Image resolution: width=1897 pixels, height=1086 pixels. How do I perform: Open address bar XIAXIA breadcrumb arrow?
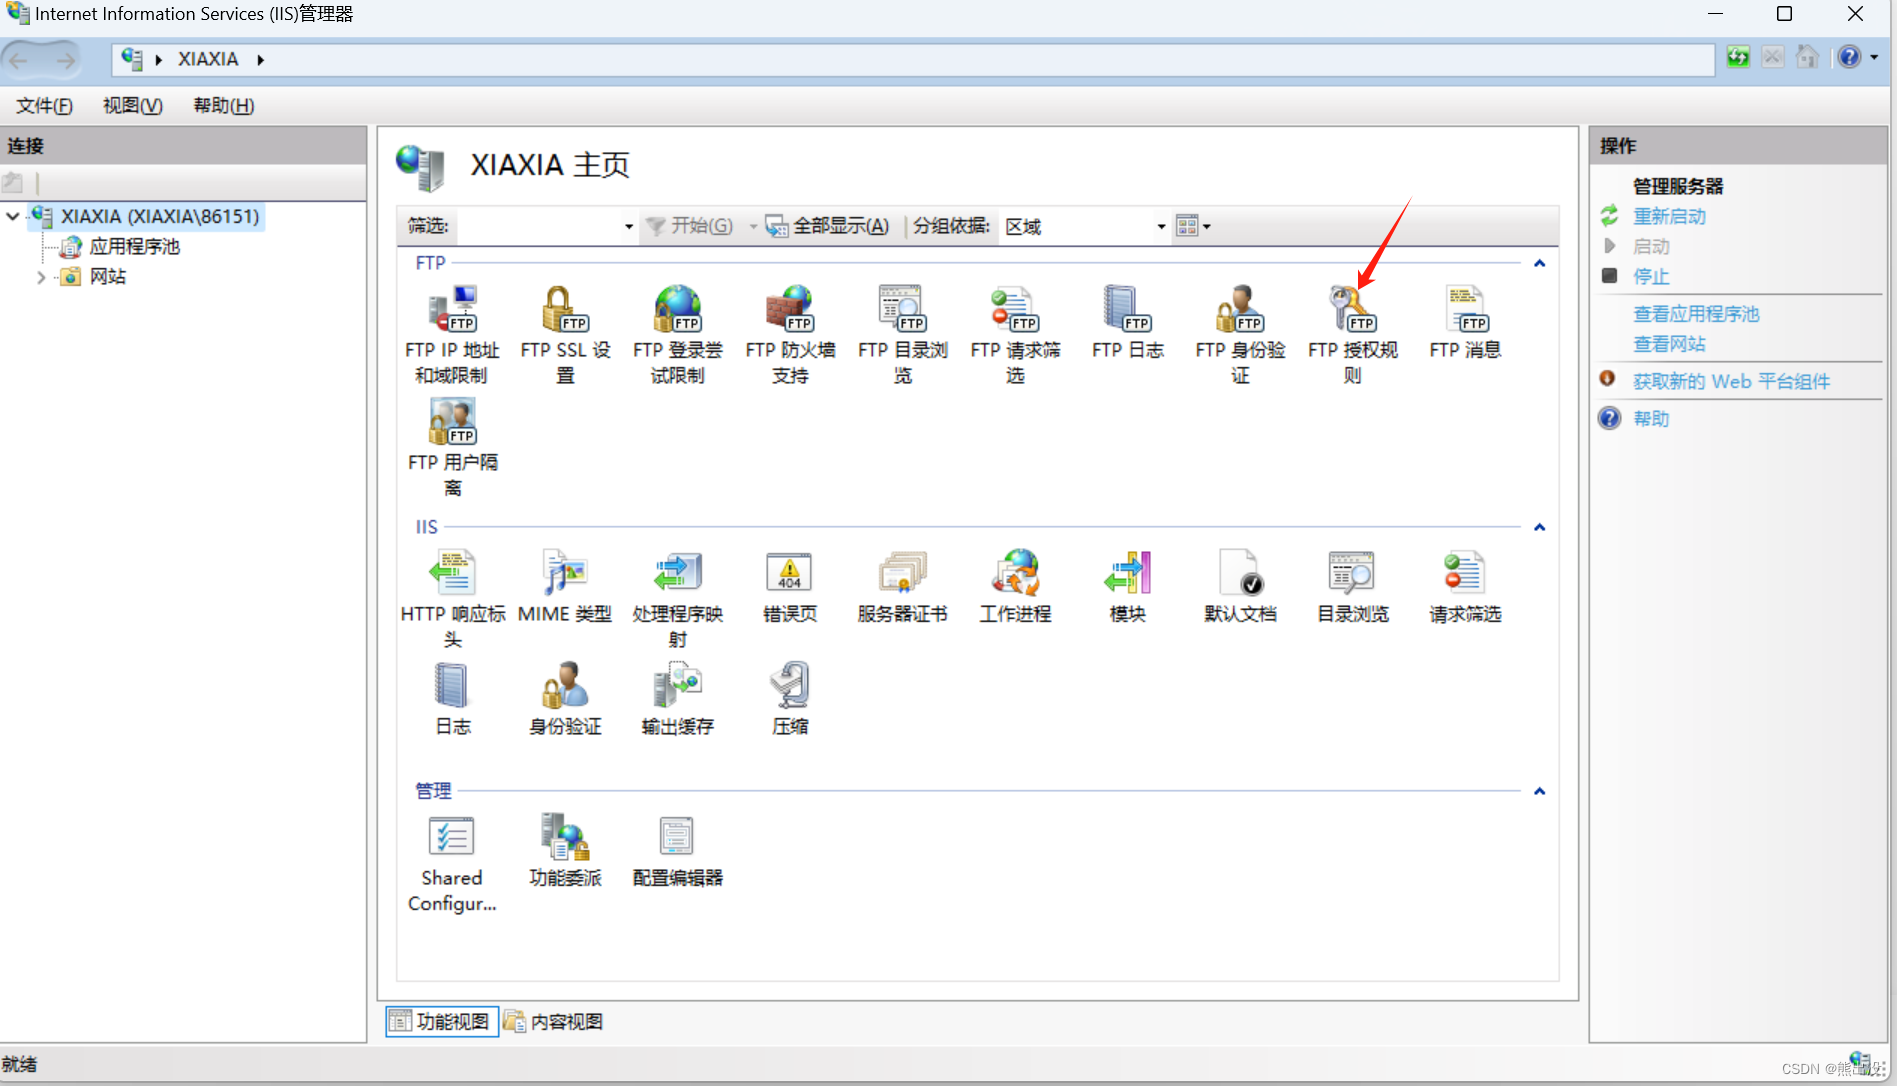pos(260,60)
